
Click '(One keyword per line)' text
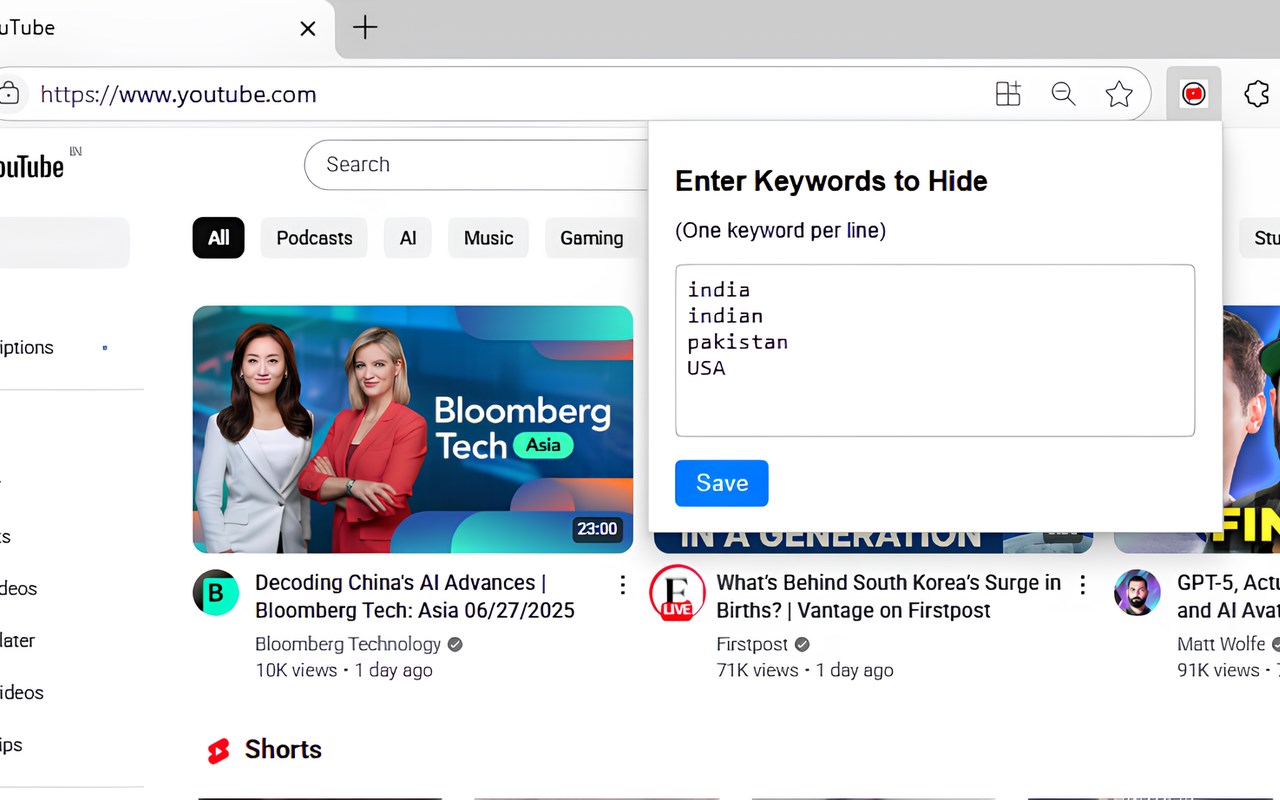780,231
